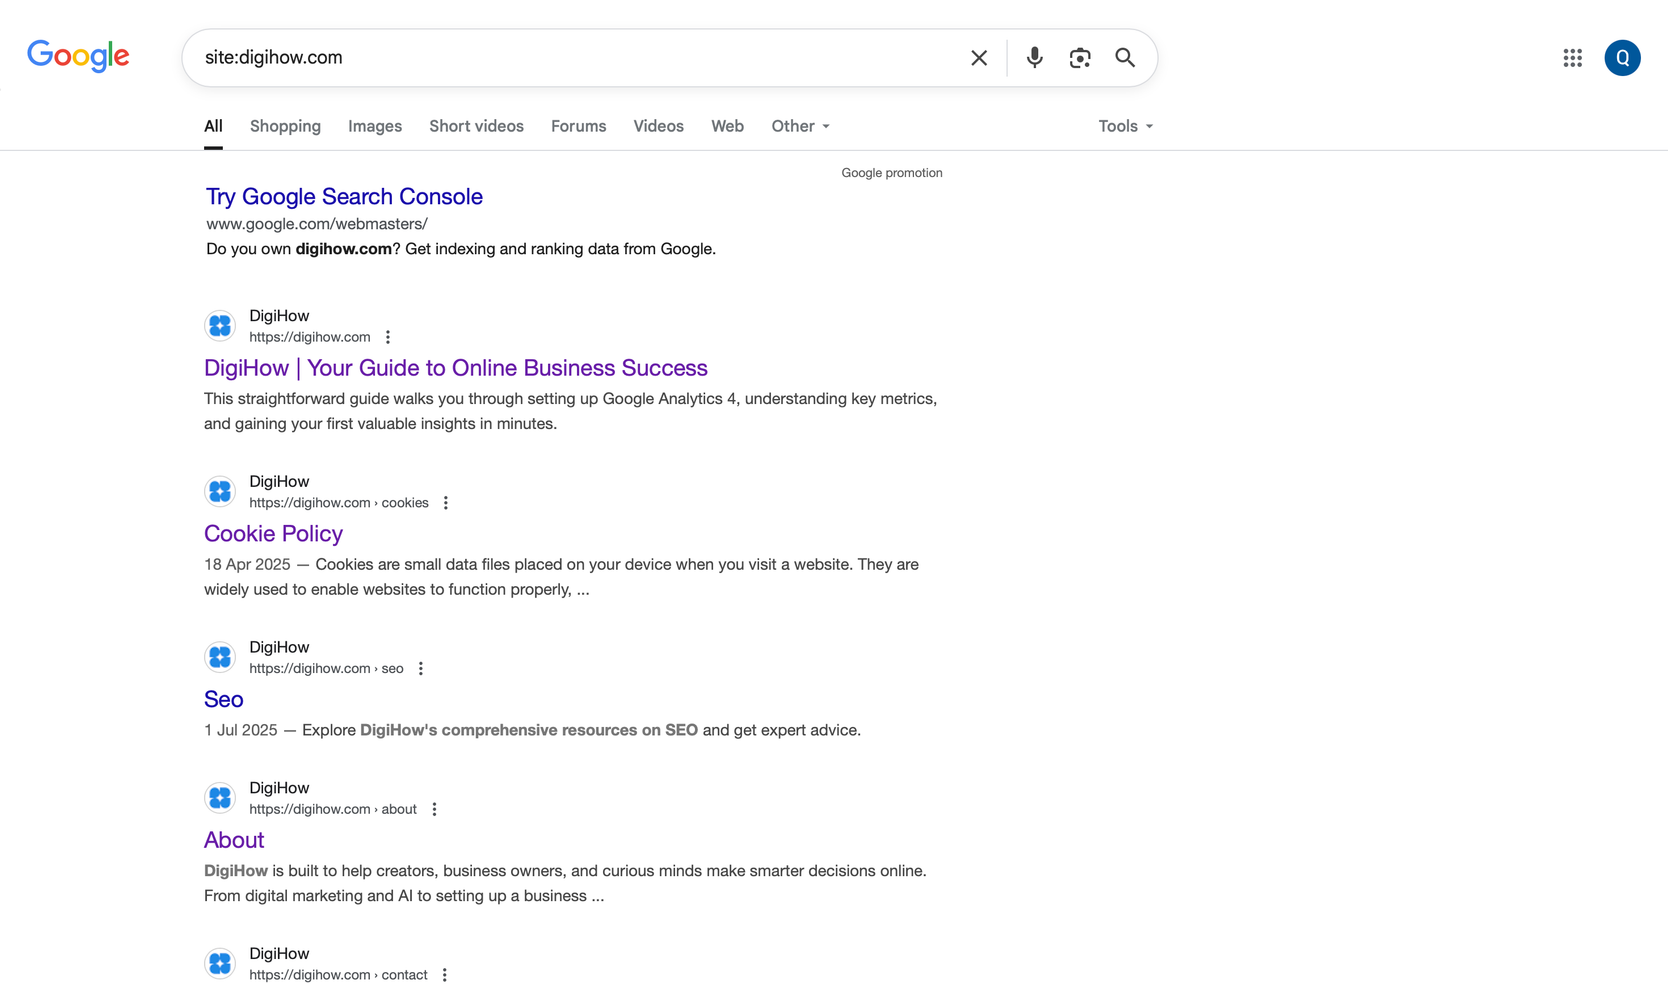Open the three-dot menu for the About result

[434, 808]
